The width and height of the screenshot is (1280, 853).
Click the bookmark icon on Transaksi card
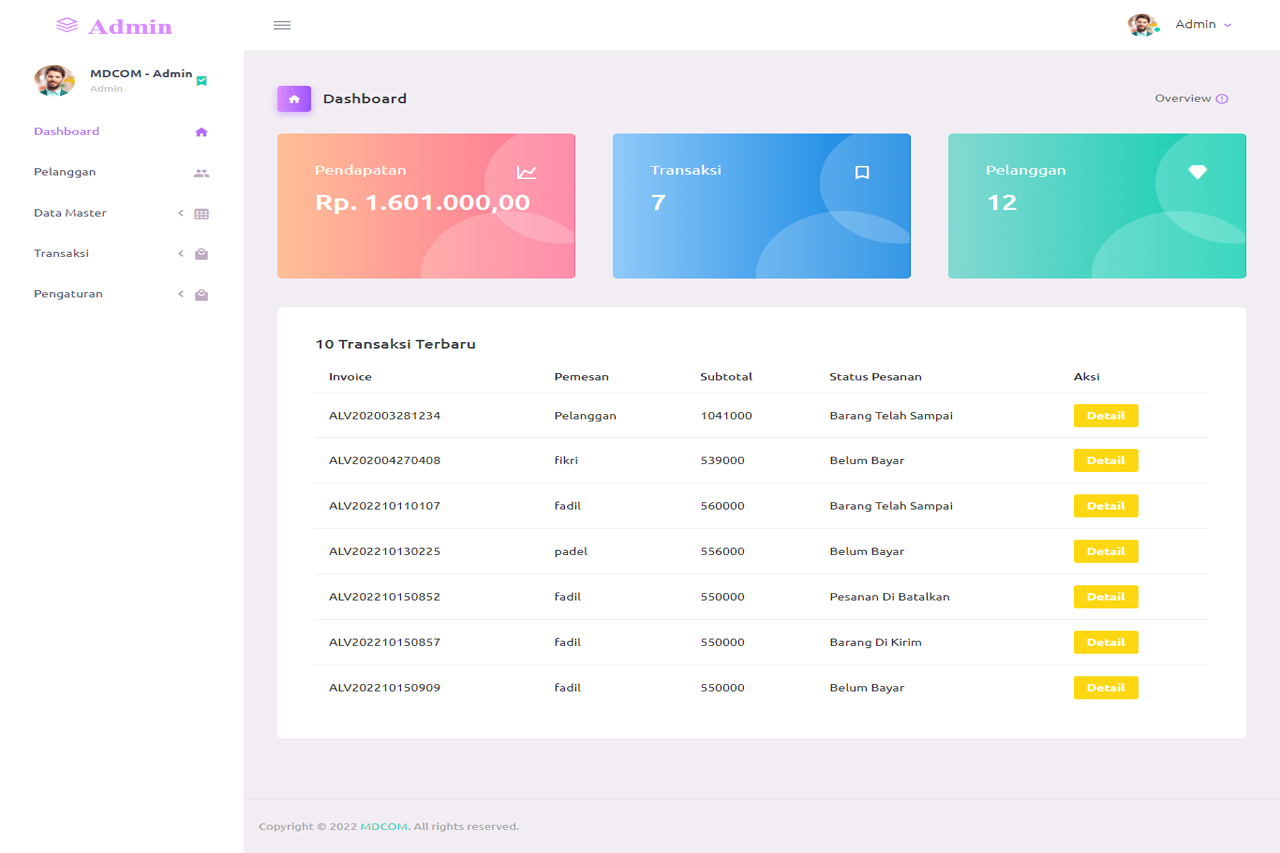862,173
